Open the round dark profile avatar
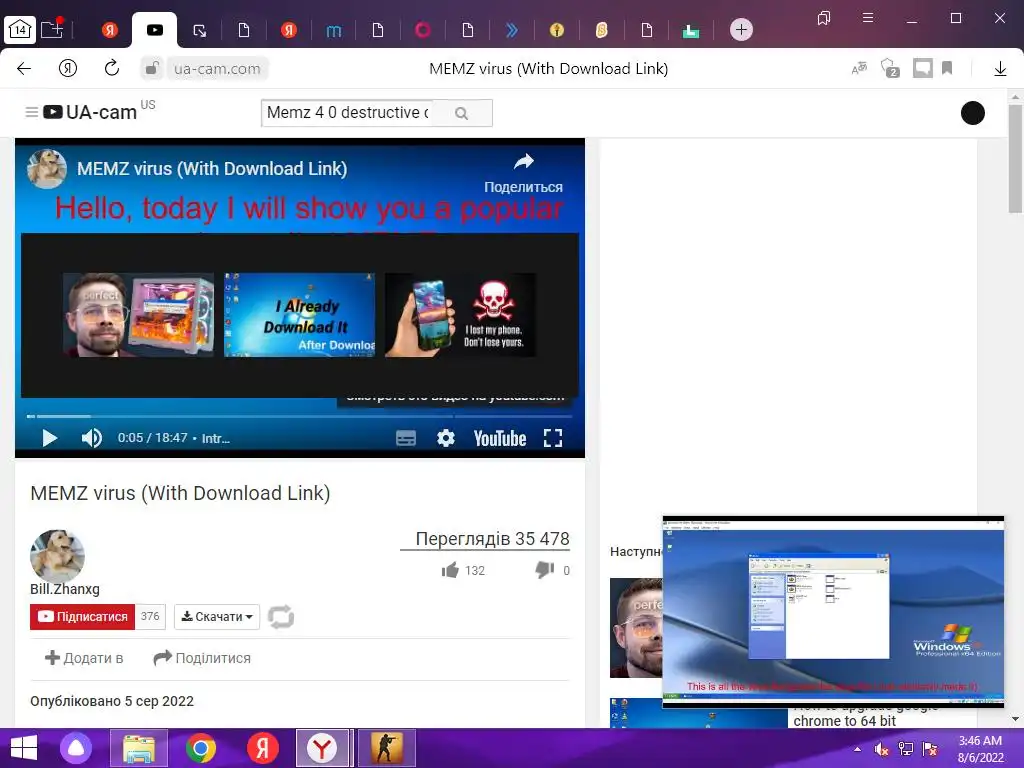This screenshot has height=768, width=1024. (972, 113)
